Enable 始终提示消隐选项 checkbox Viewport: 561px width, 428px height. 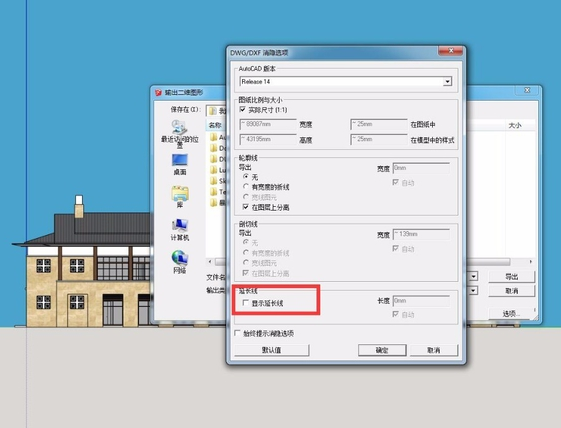tap(237, 333)
